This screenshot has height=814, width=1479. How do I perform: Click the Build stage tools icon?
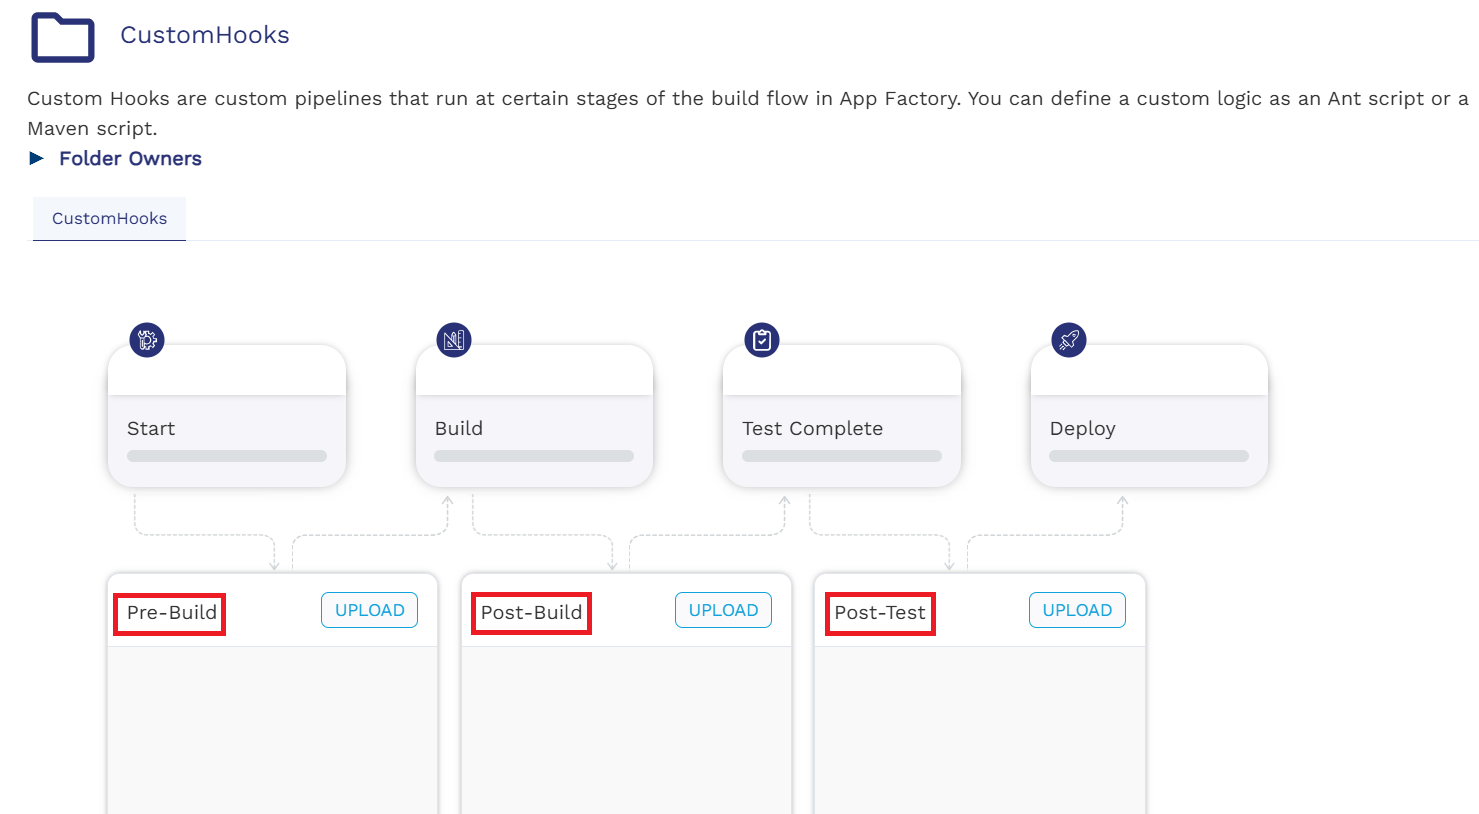(x=454, y=340)
